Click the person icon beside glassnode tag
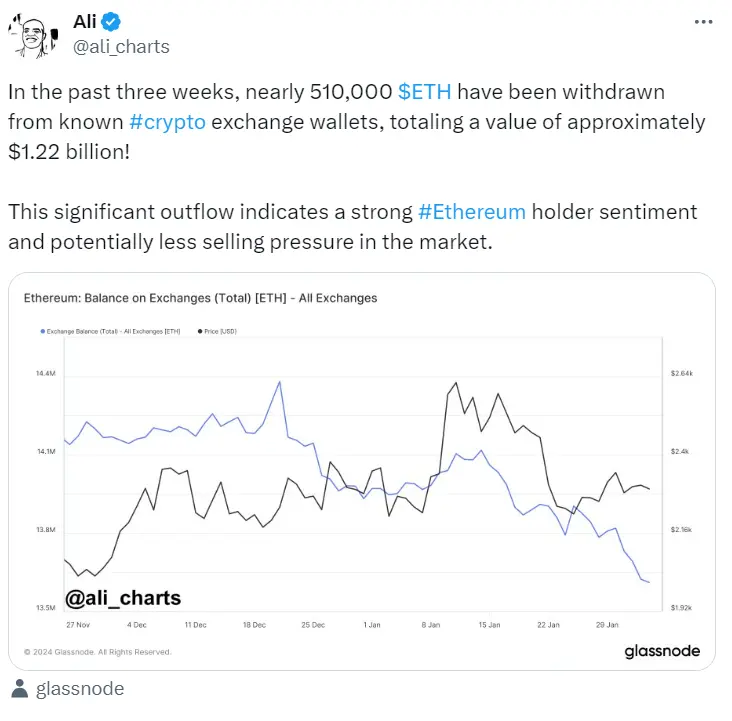Viewport: 732px width, 721px height. [19, 689]
